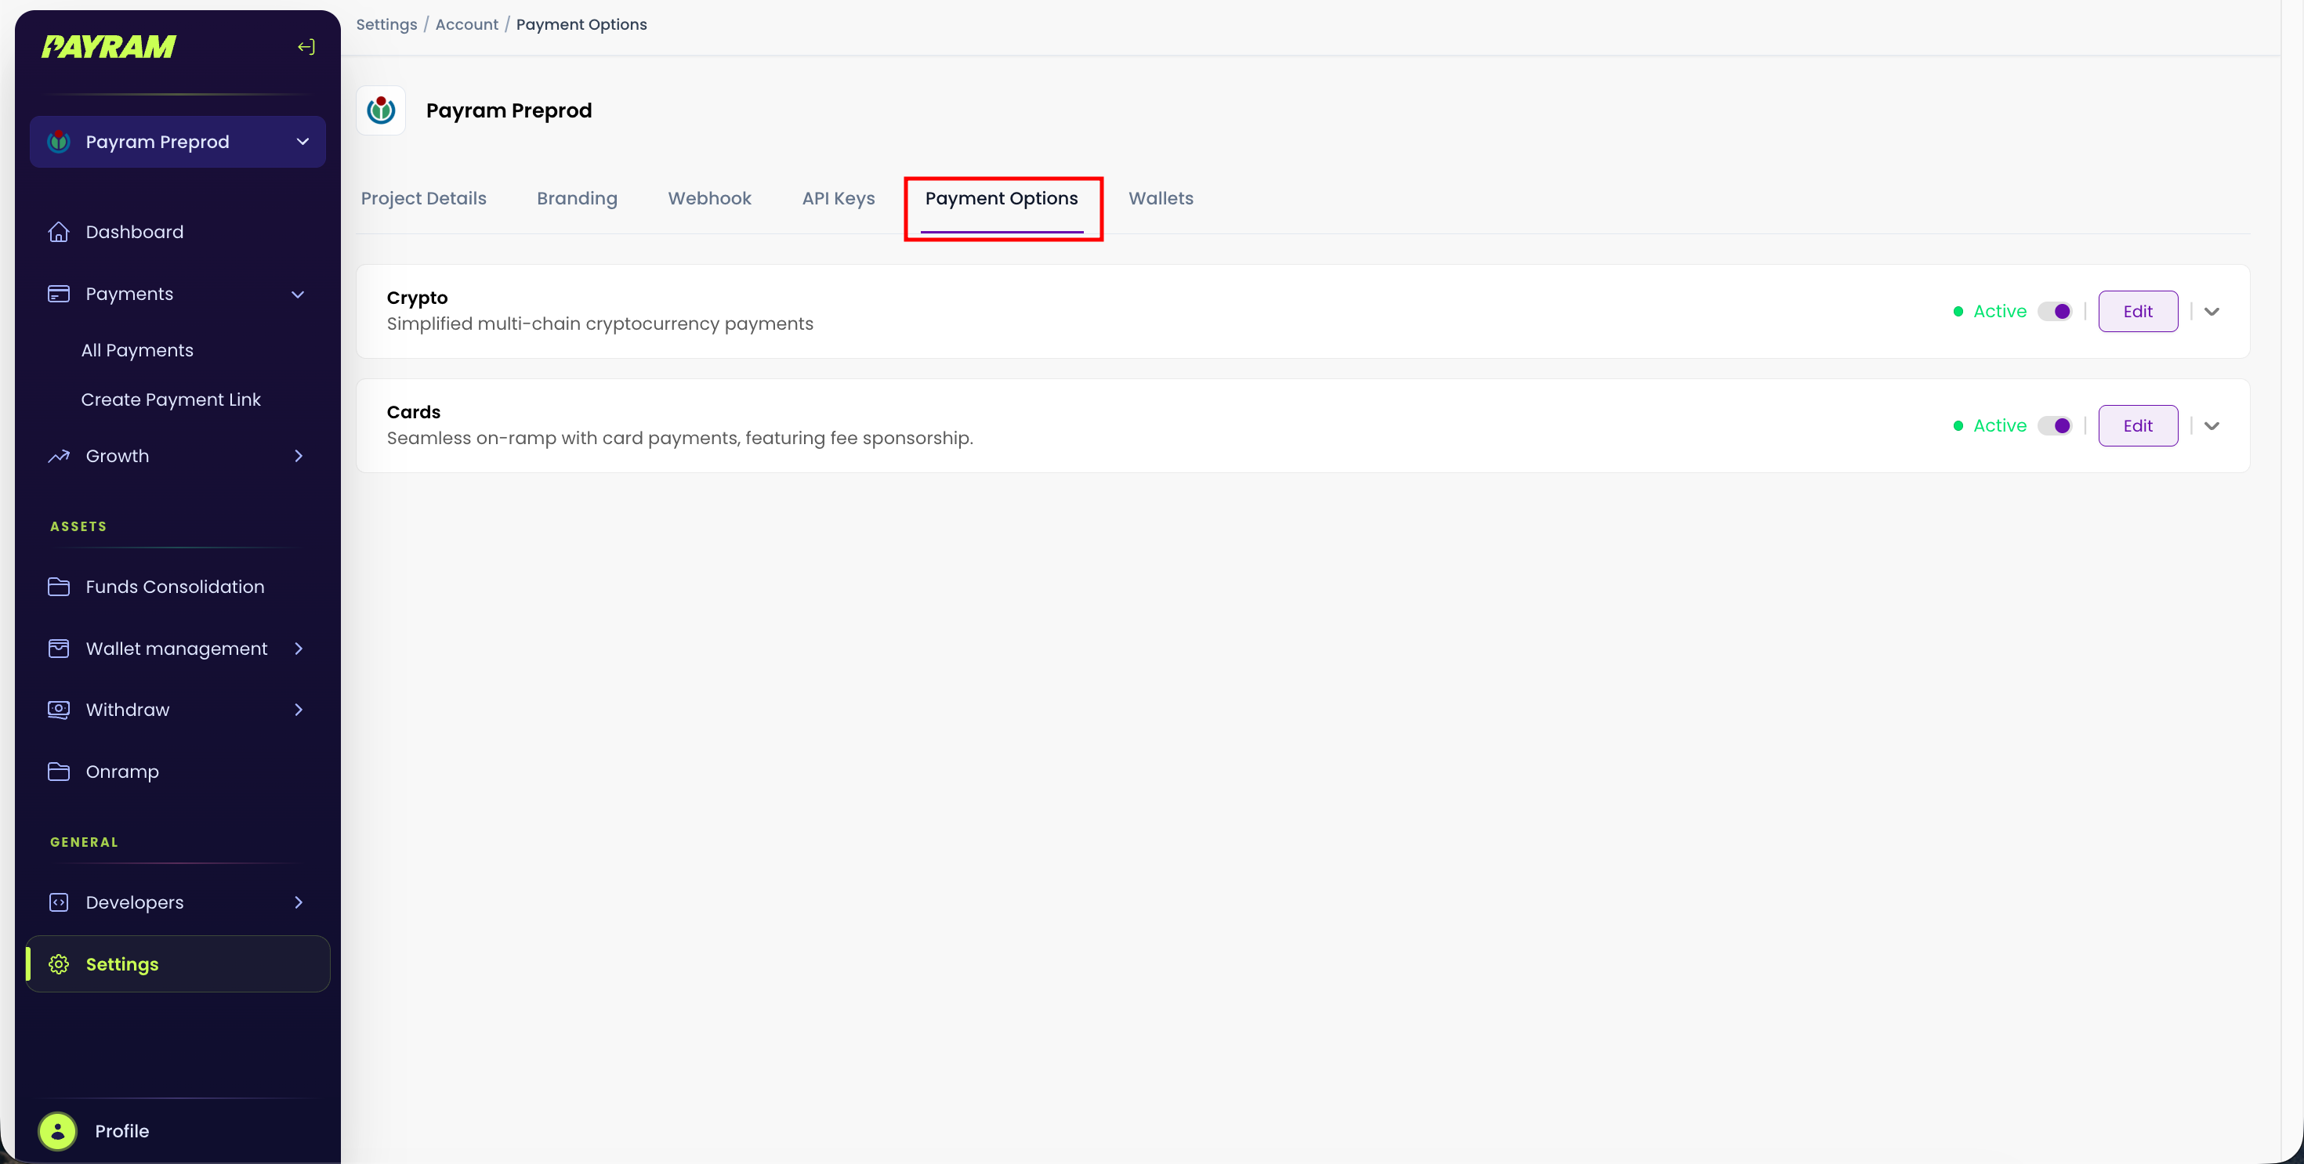
Task: Disable the Cards payment toggle
Action: pos(2055,426)
